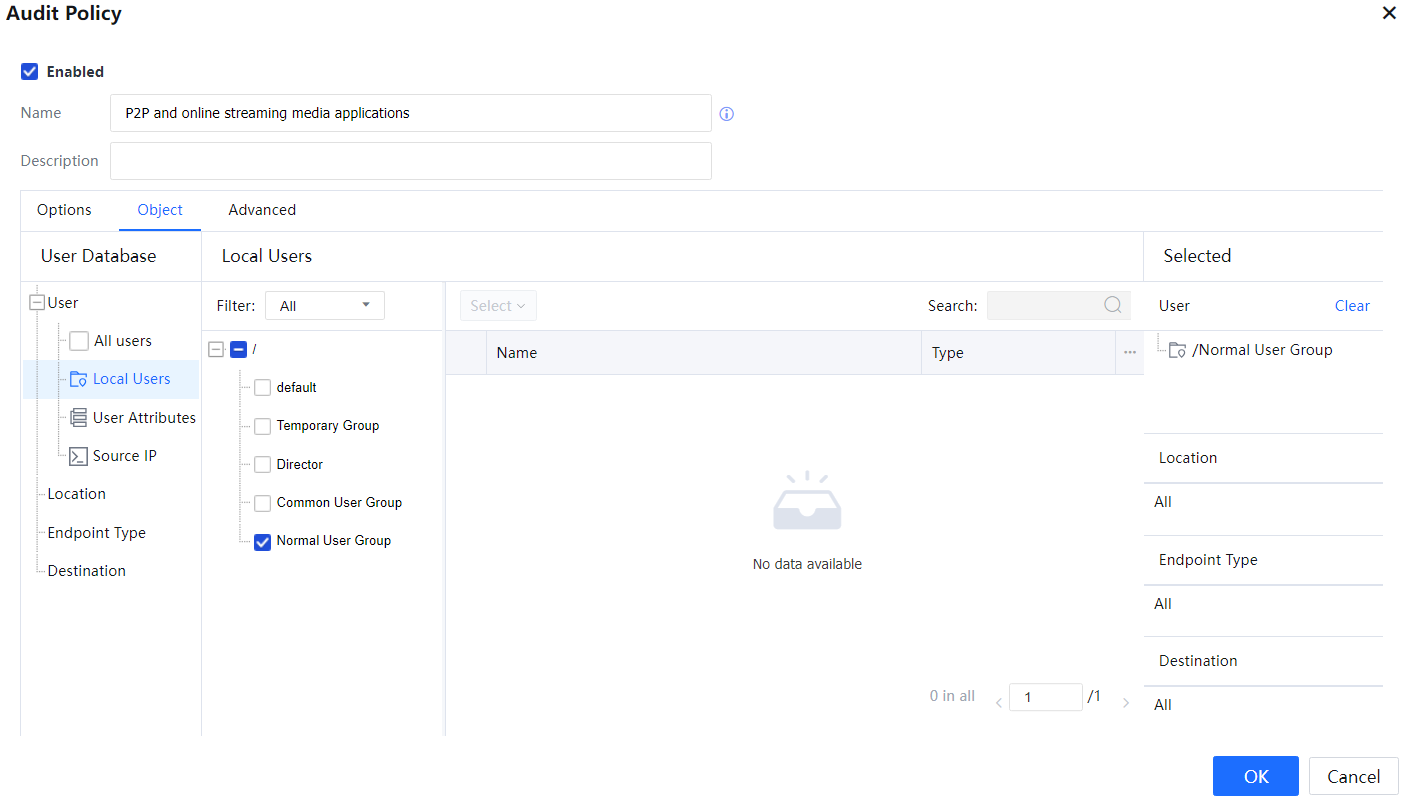1411x807 pixels.
Task: Open the Filter dropdown
Action: coord(324,306)
